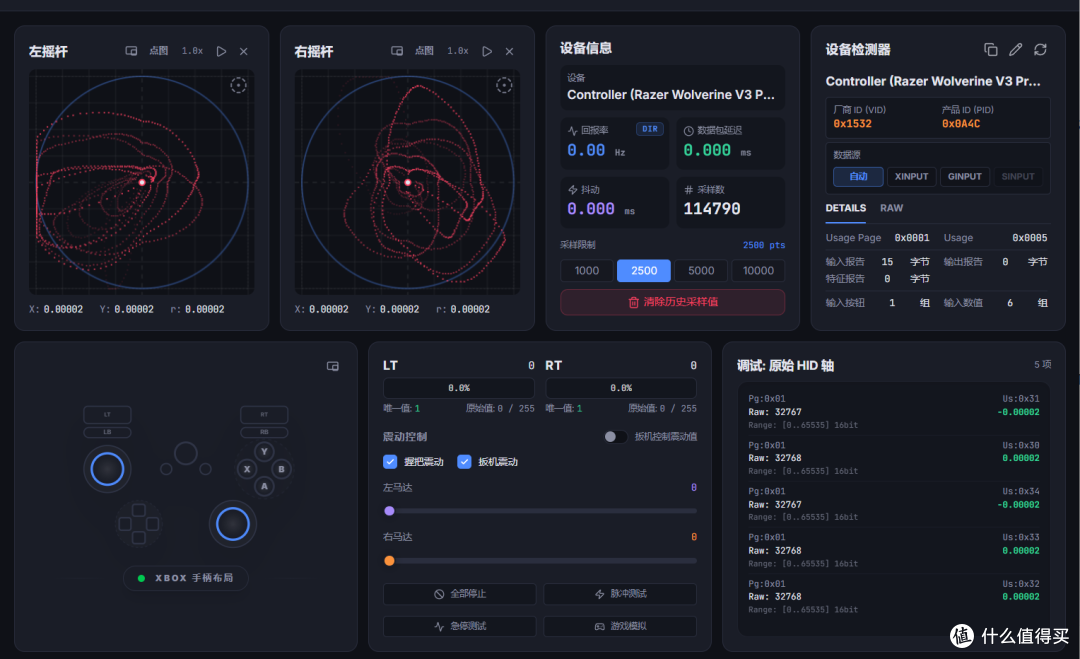Uncheck the grip vibration checkbox
This screenshot has width=1080, height=659.
point(390,461)
